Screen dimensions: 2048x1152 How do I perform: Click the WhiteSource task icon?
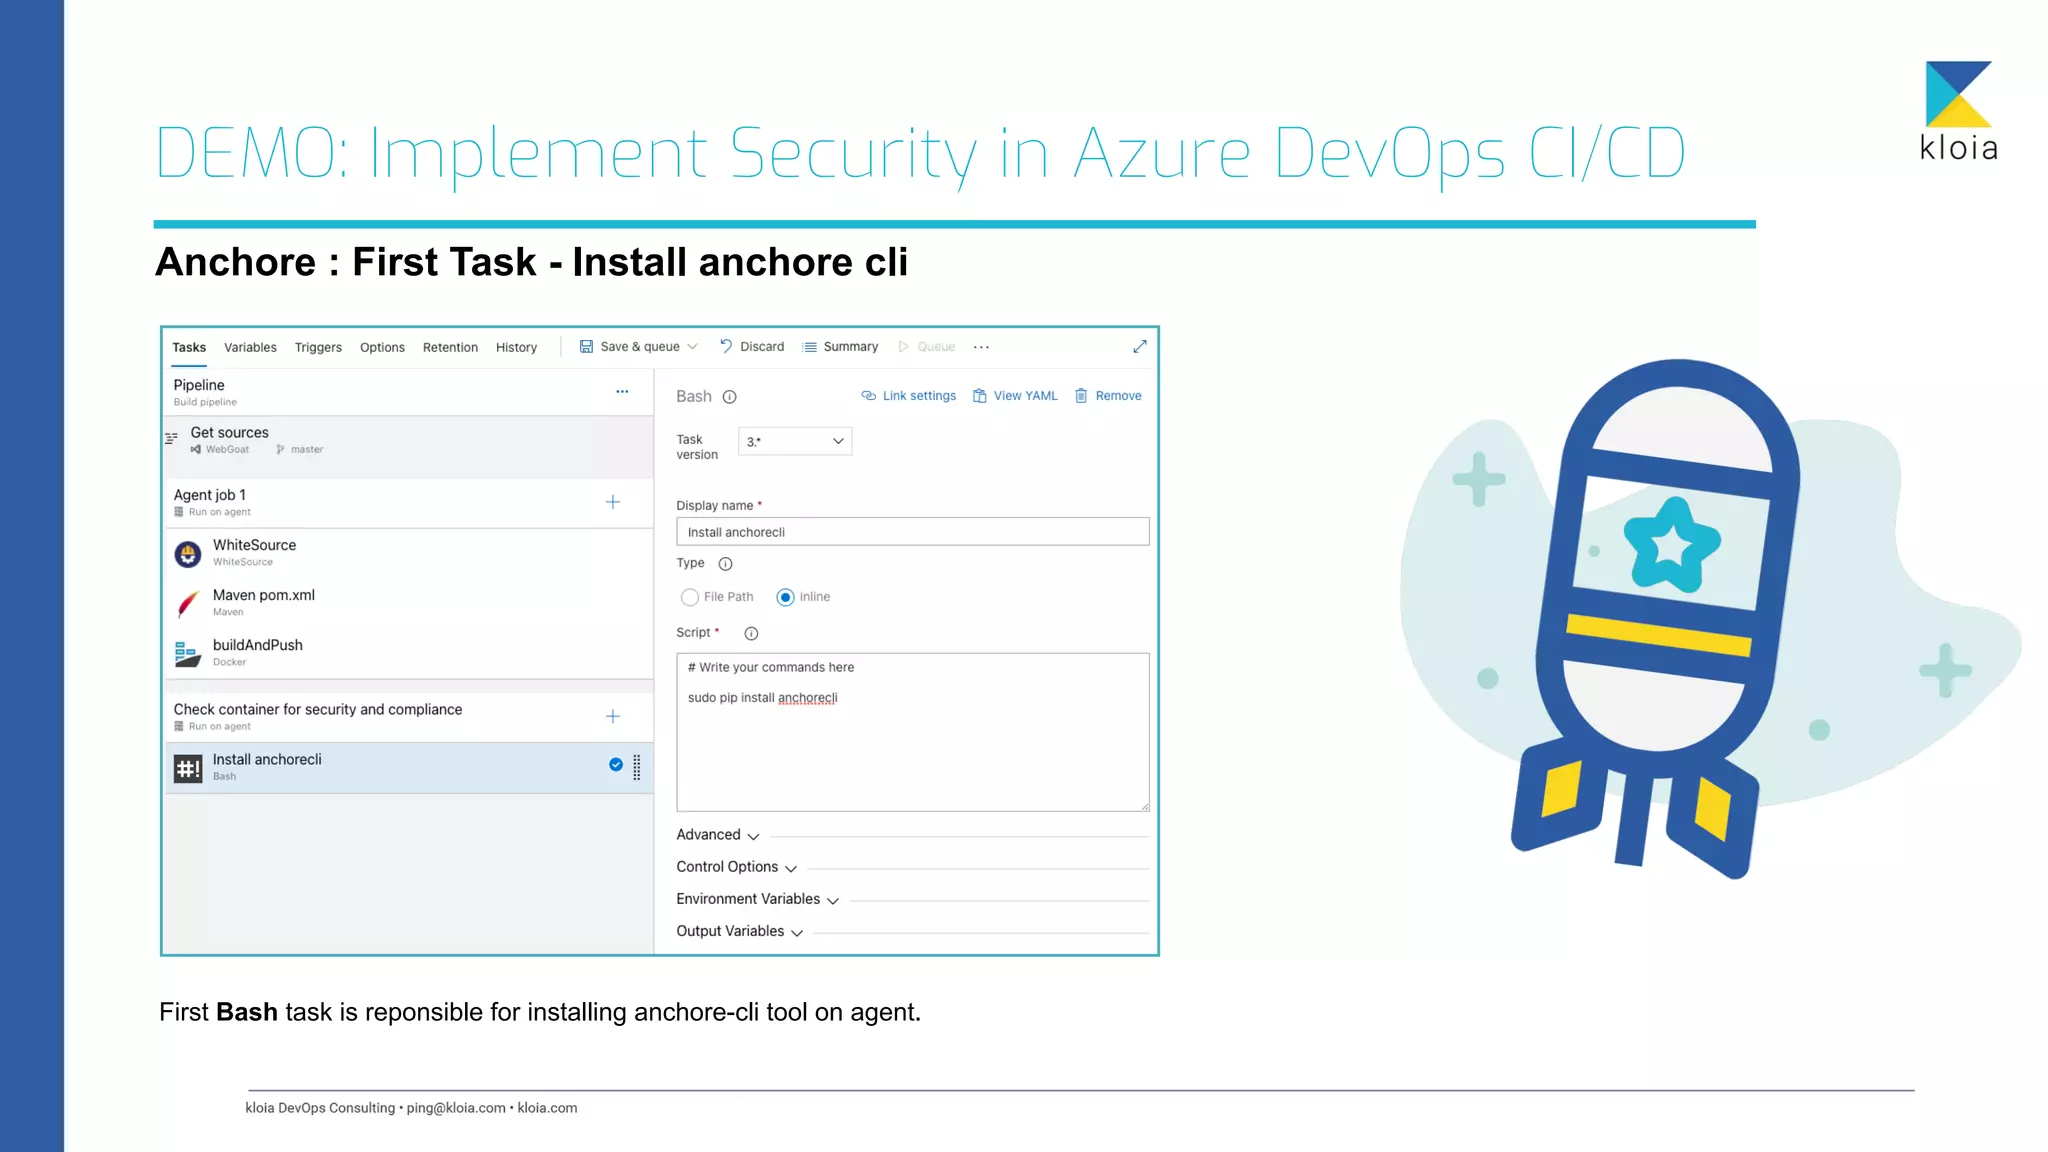point(188,553)
